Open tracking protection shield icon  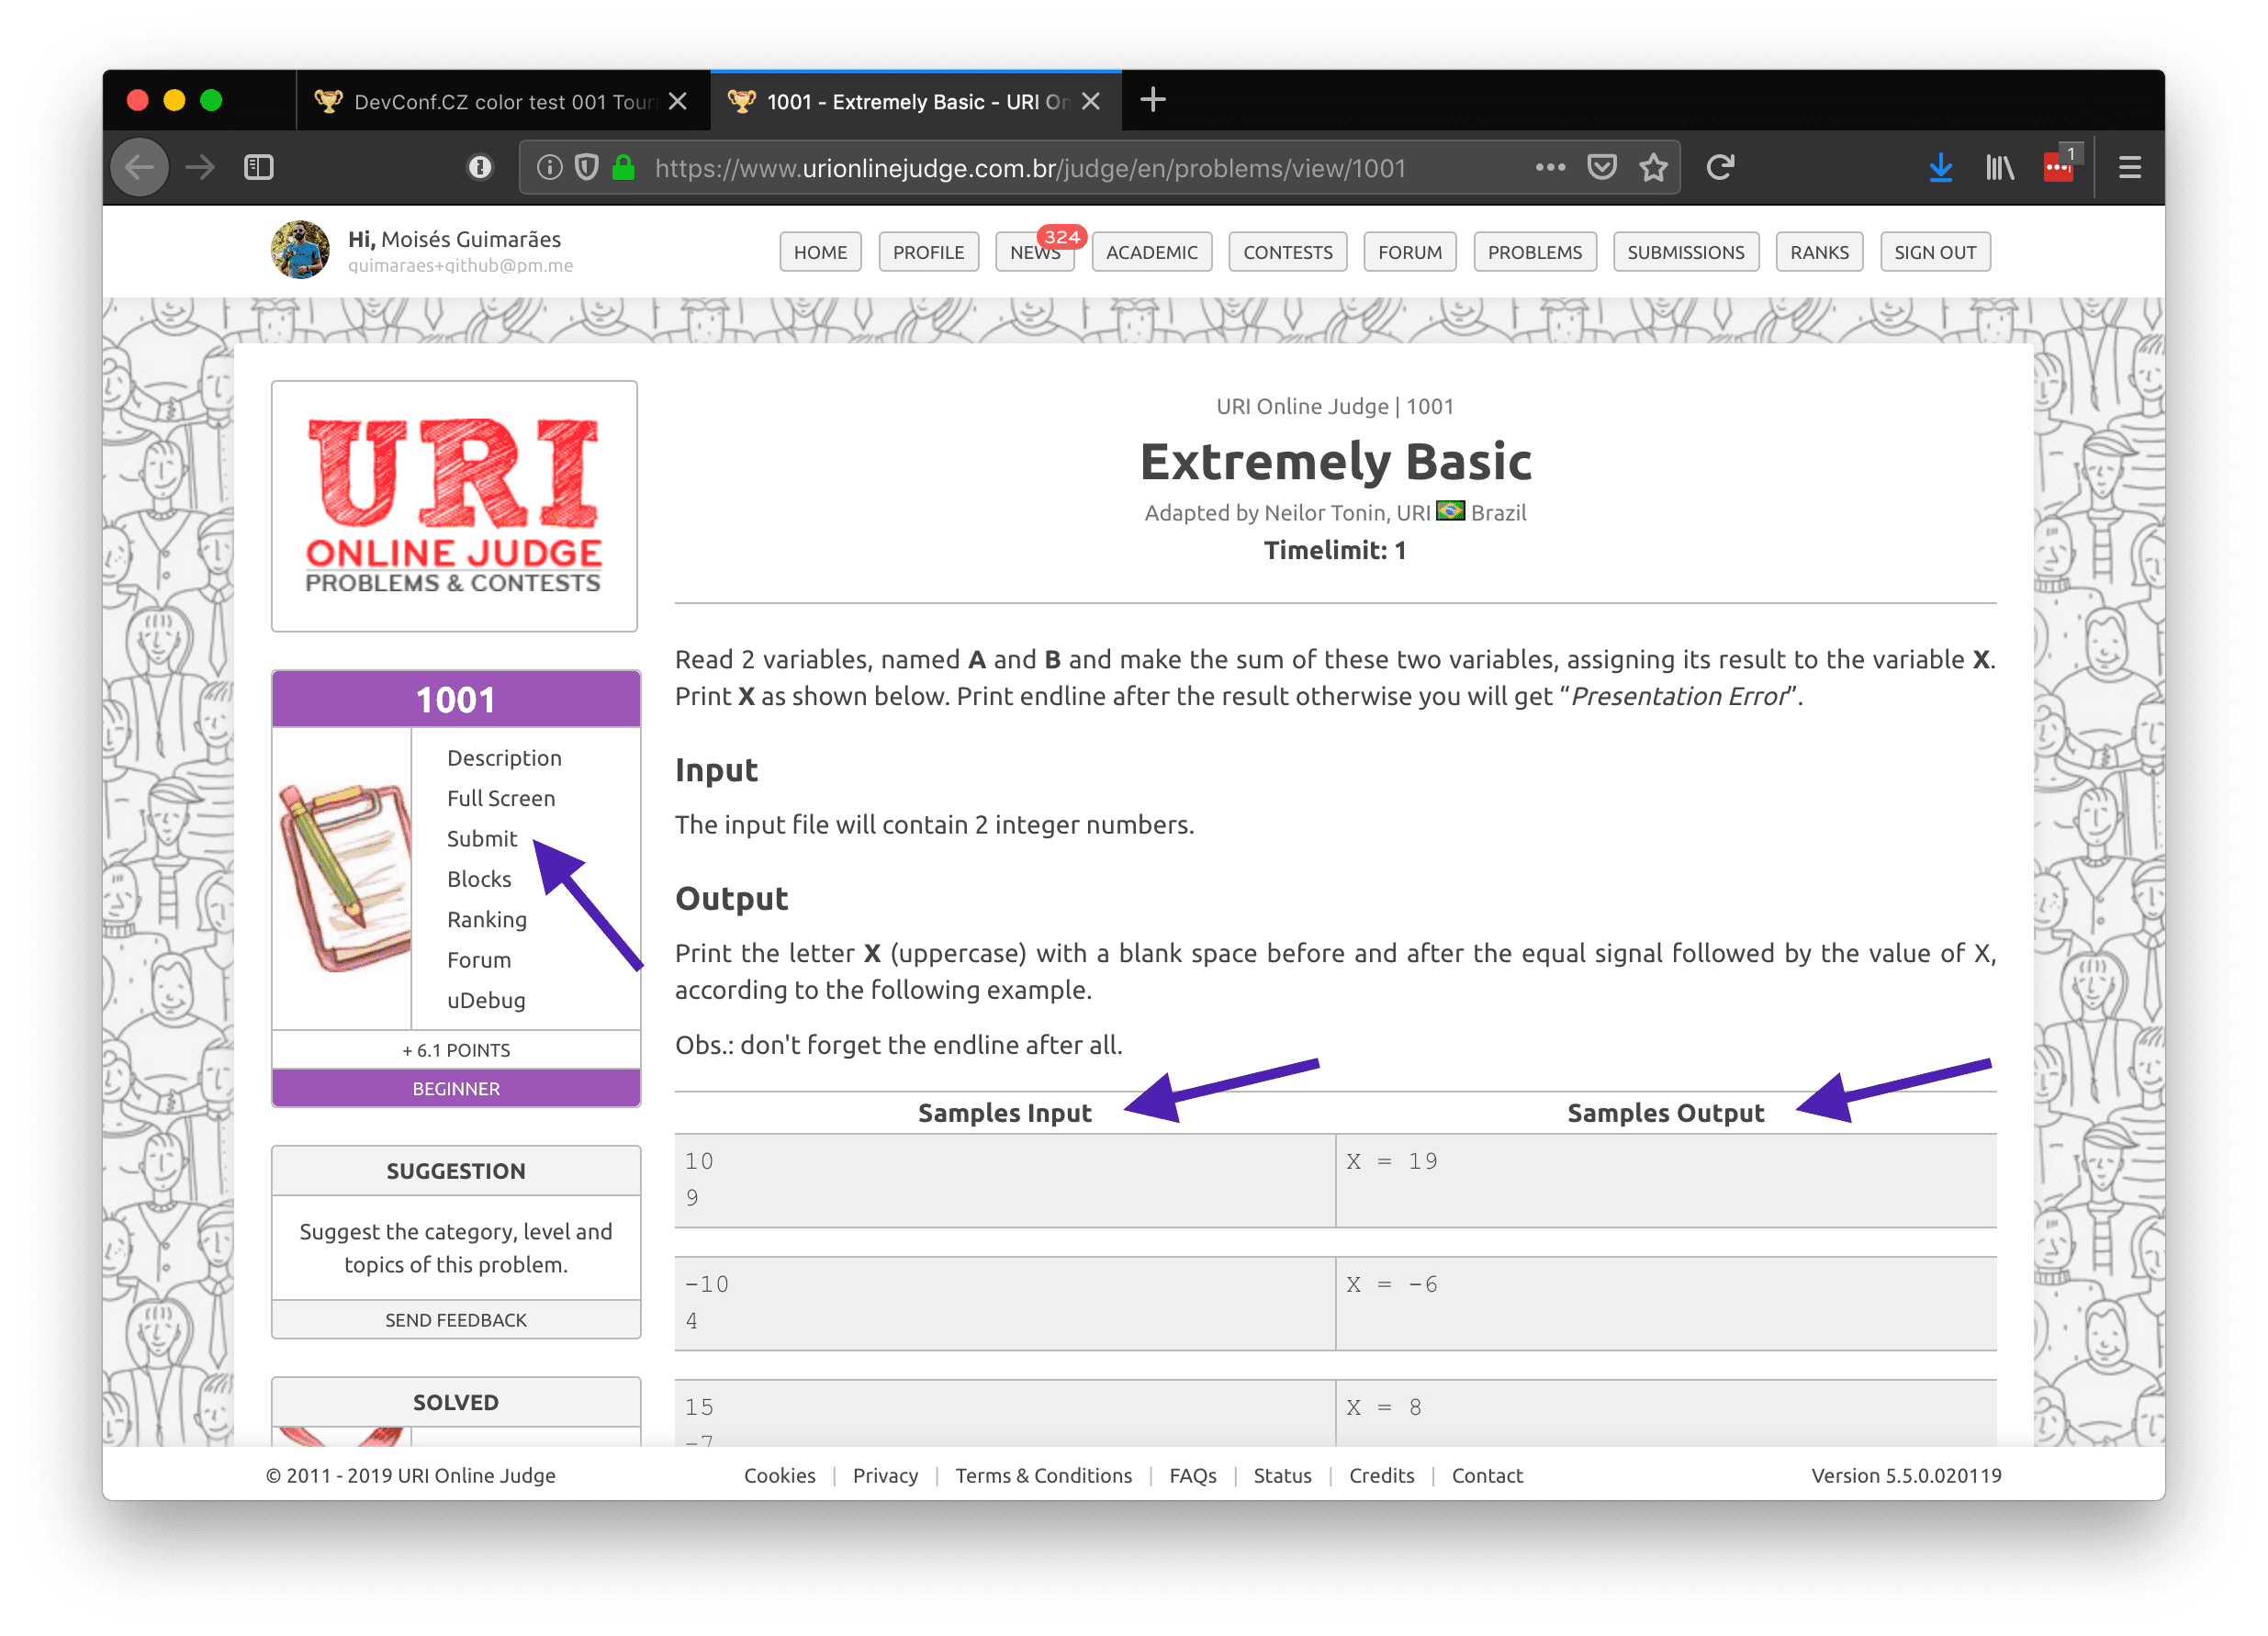(587, 167)
